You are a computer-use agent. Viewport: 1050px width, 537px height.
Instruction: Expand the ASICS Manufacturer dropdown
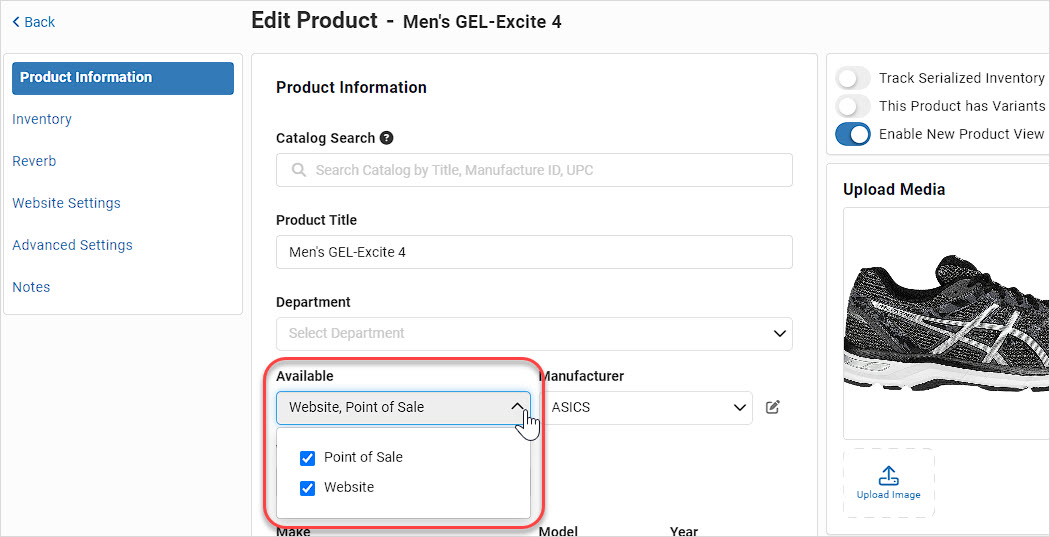(x=646, y=407)
